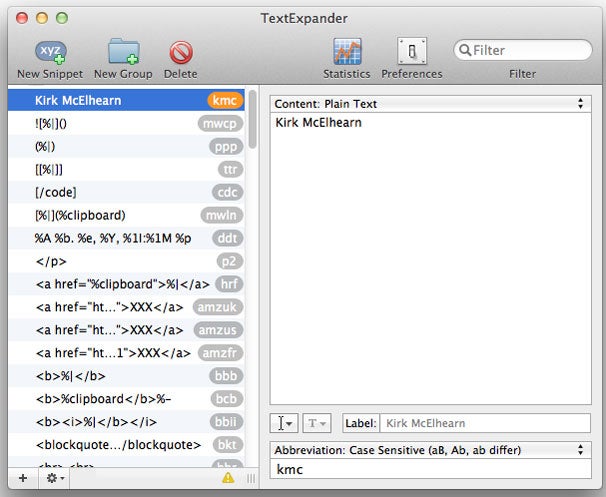
Task: Open Abbreviation Case Sensitive dropdown
Action: point(431,450)
